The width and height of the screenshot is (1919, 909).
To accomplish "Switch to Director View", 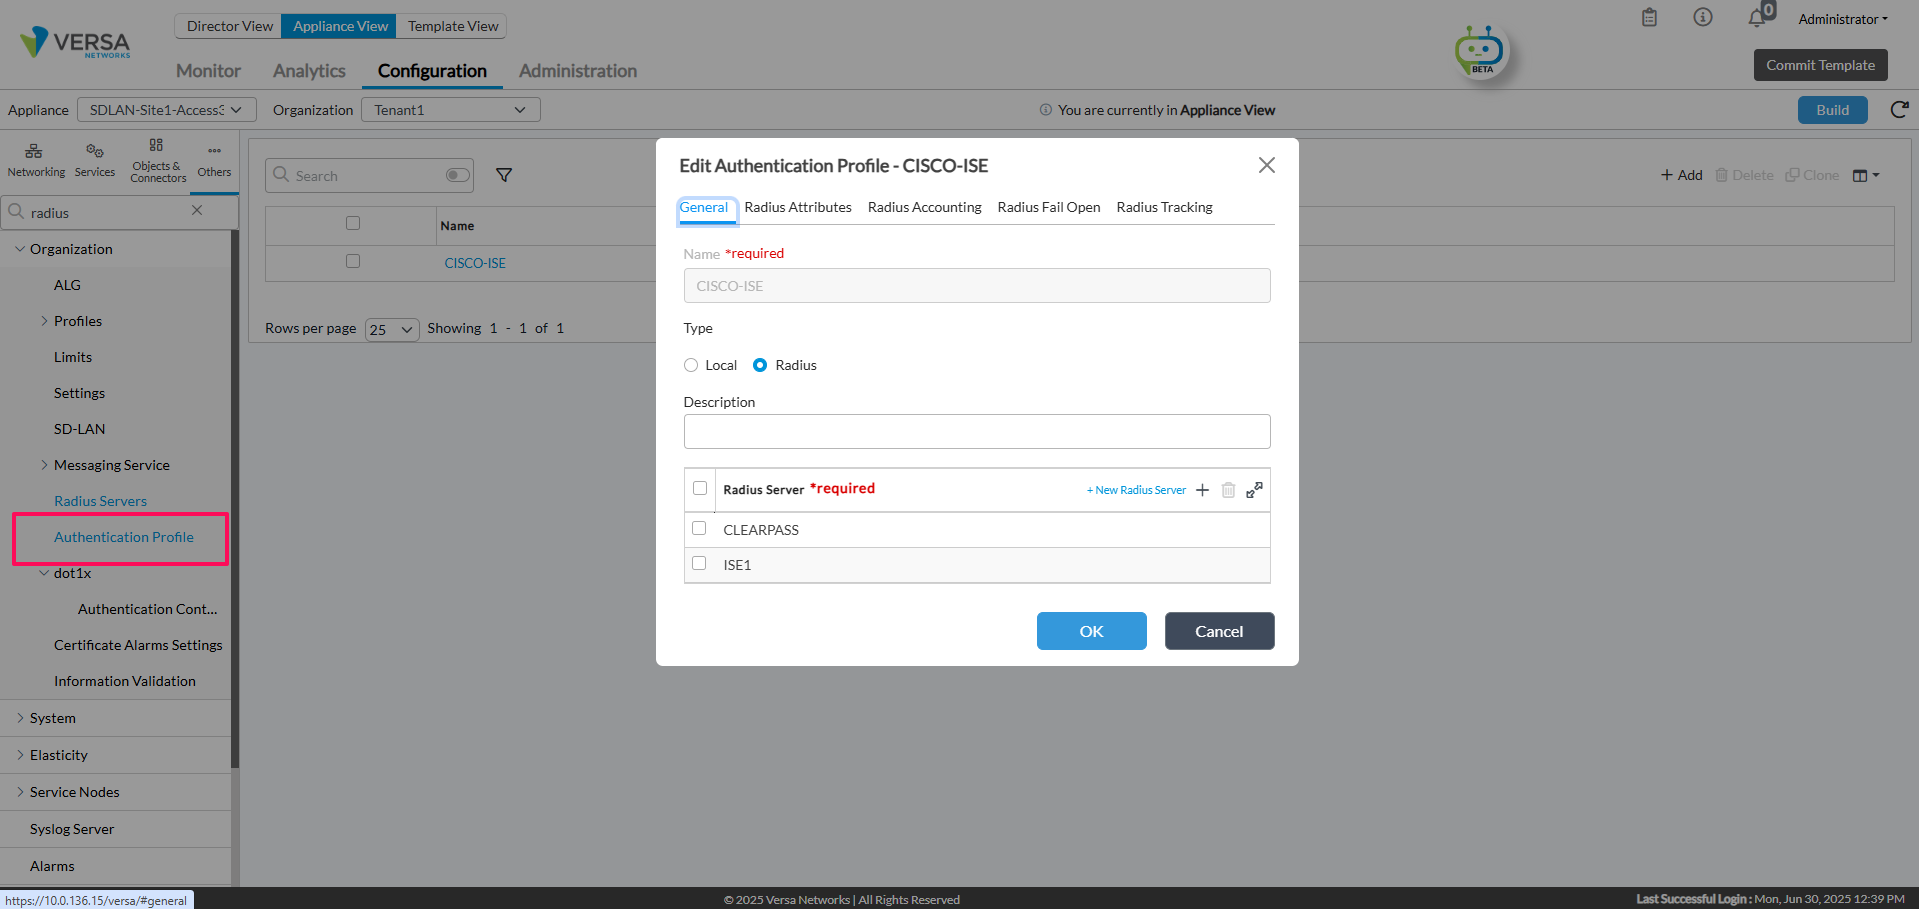I will coord(229,26).
